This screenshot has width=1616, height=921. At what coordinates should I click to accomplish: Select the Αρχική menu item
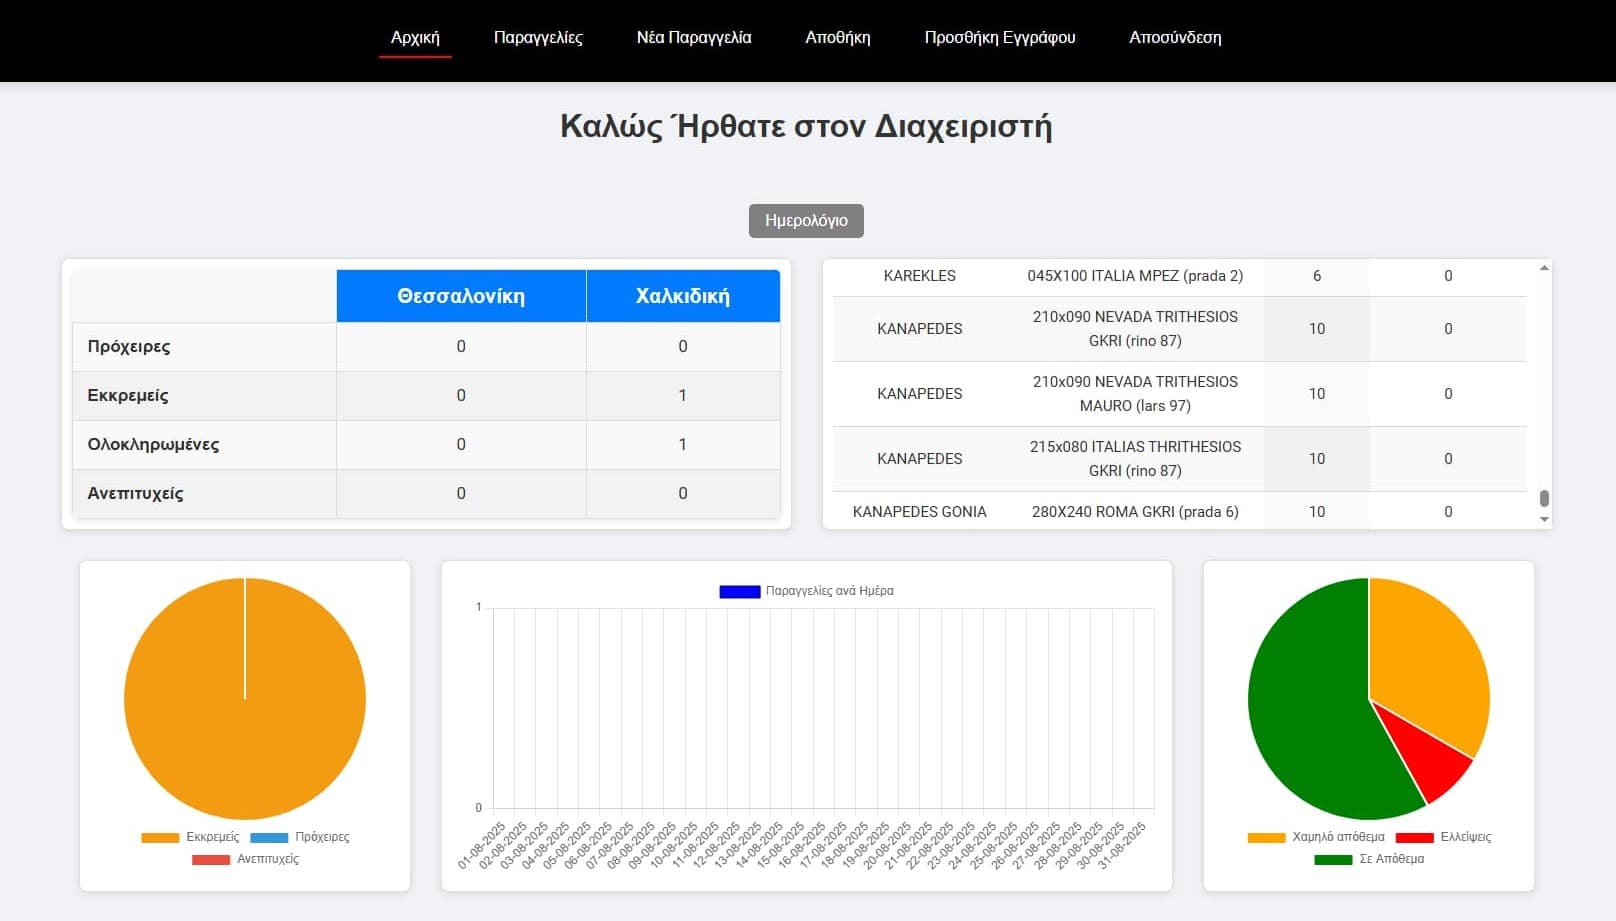415,37
